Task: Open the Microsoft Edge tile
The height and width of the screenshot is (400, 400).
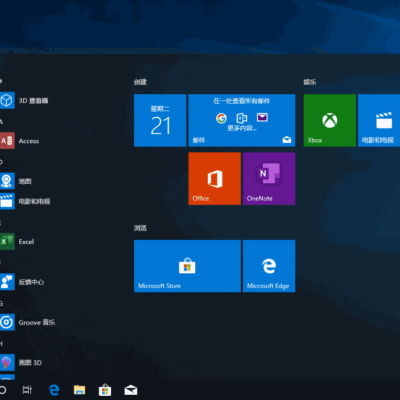Action: coord(269,266)
